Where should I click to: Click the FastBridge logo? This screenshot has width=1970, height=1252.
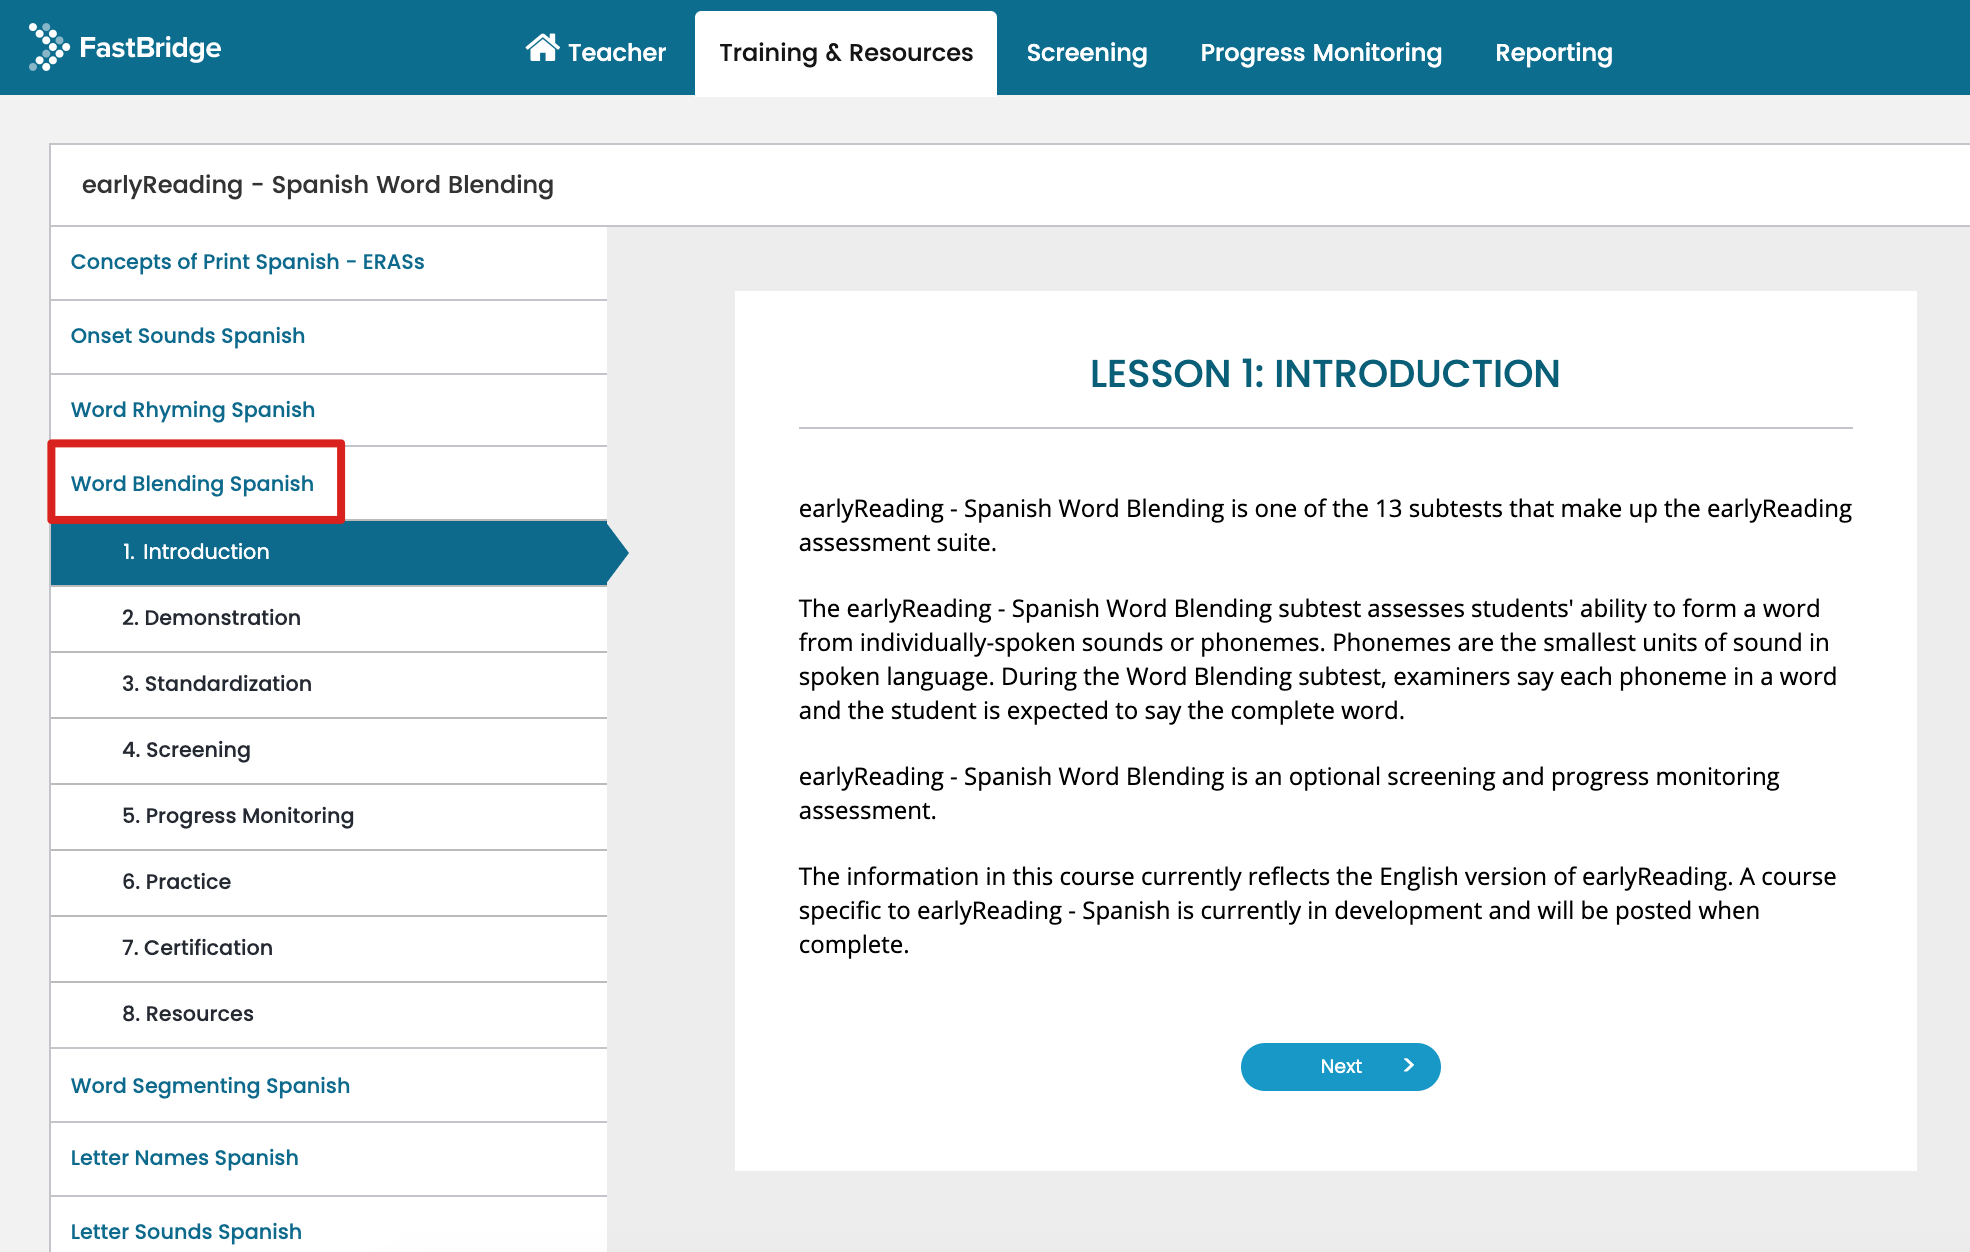(125, 47)
